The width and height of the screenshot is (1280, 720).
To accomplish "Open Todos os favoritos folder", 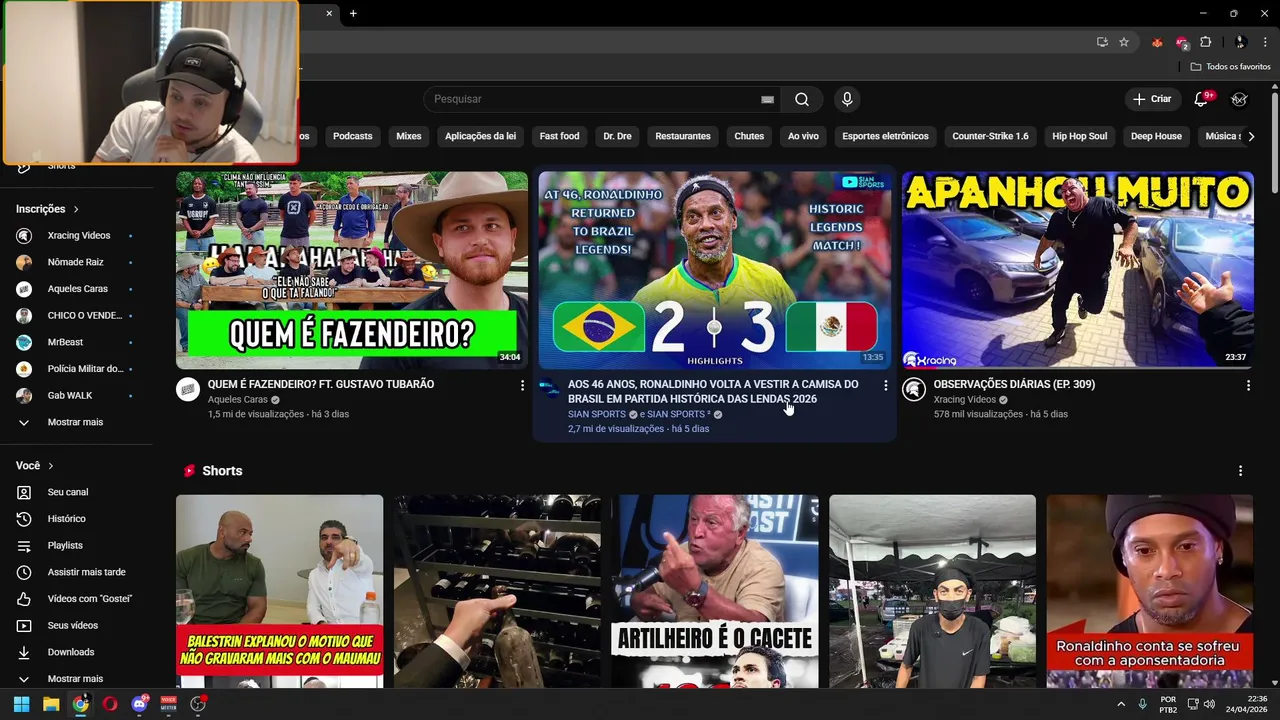I will [1231, 67].
